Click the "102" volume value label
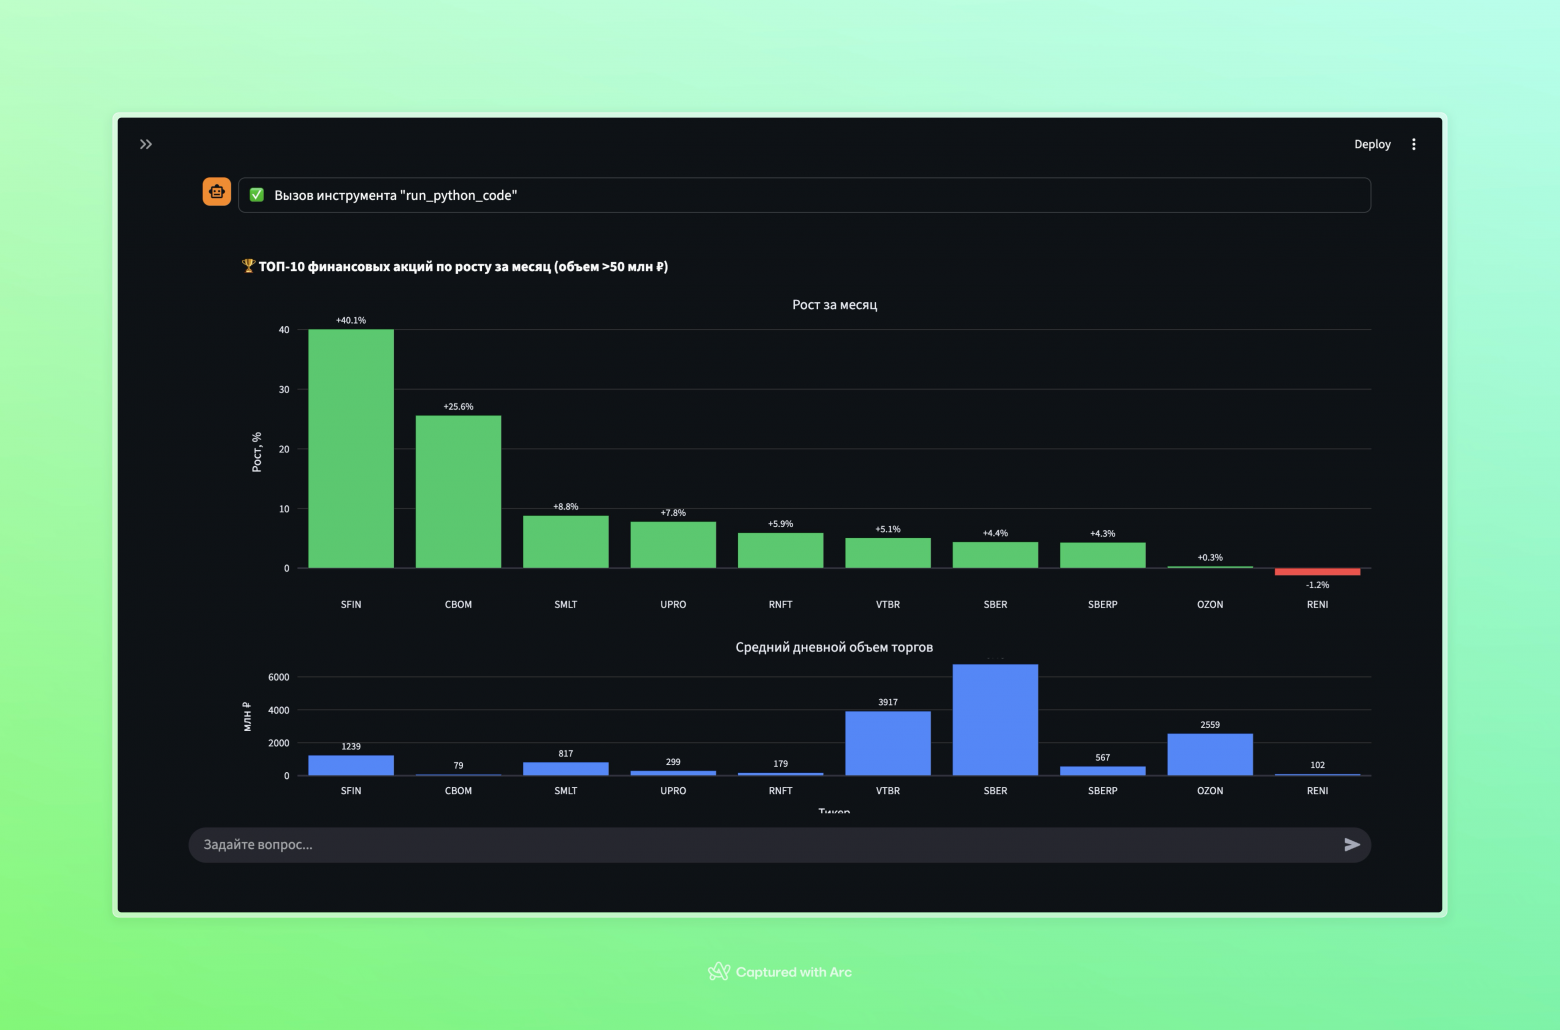The image size is (1560, 1030). 1318,766
